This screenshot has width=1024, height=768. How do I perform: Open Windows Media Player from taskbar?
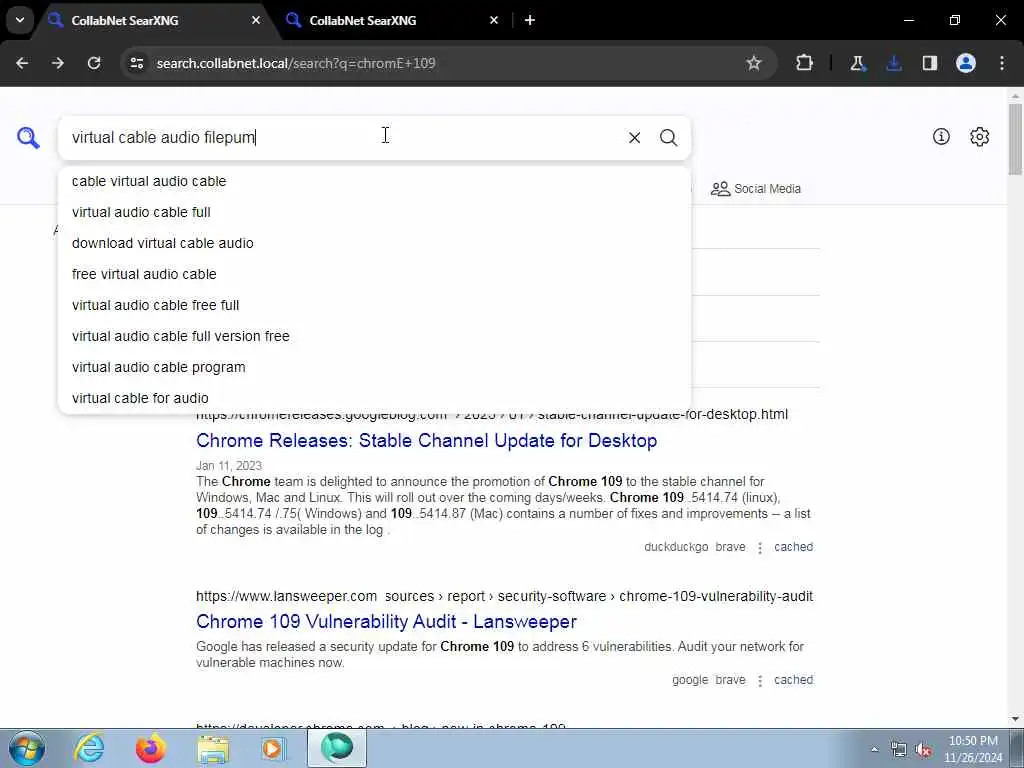tap(274, 748)
